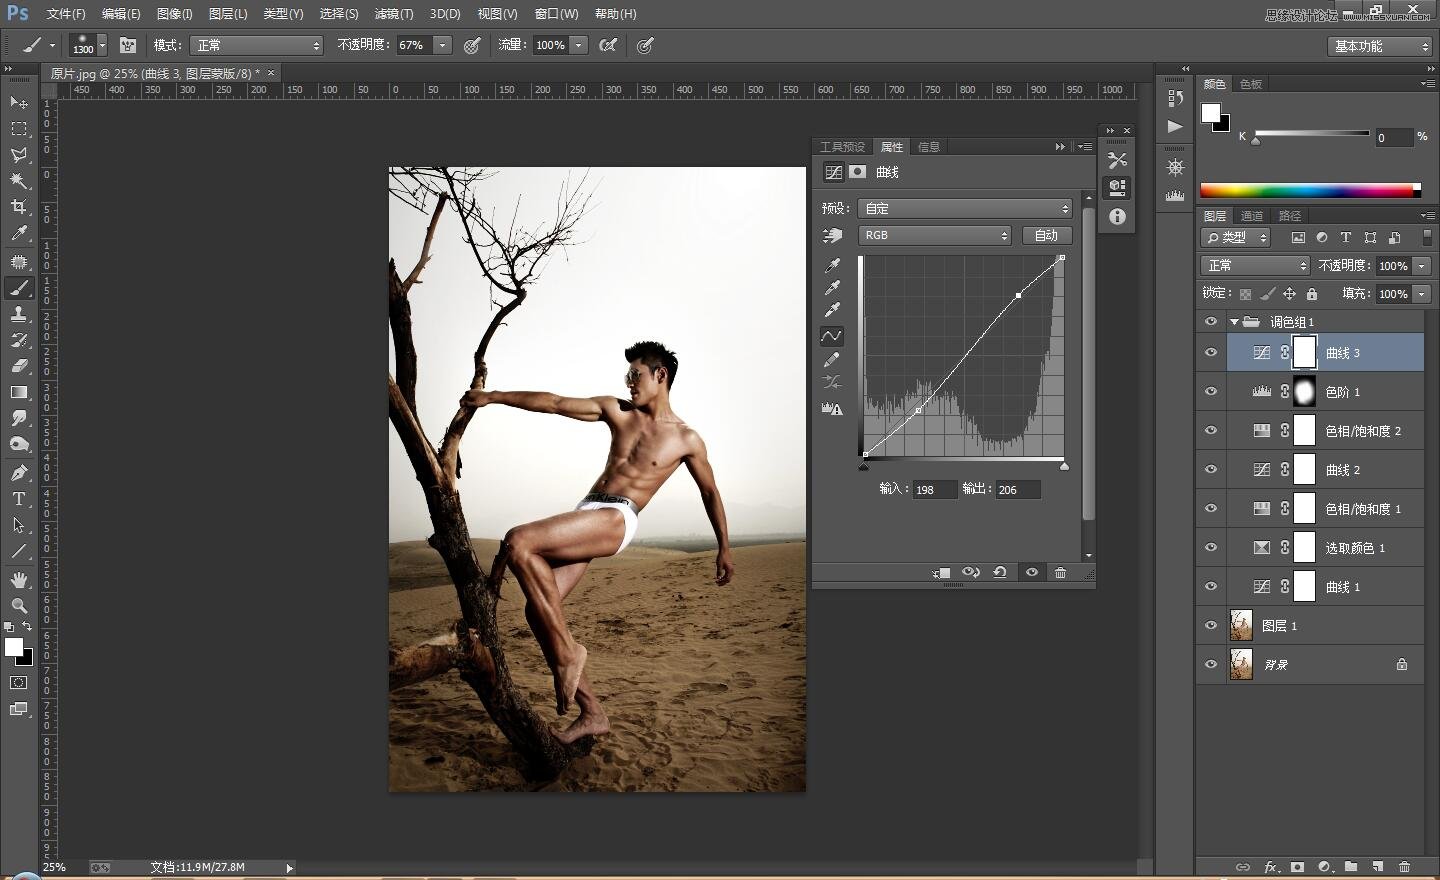Switch to the 通道 tab

coord(1252,216)
